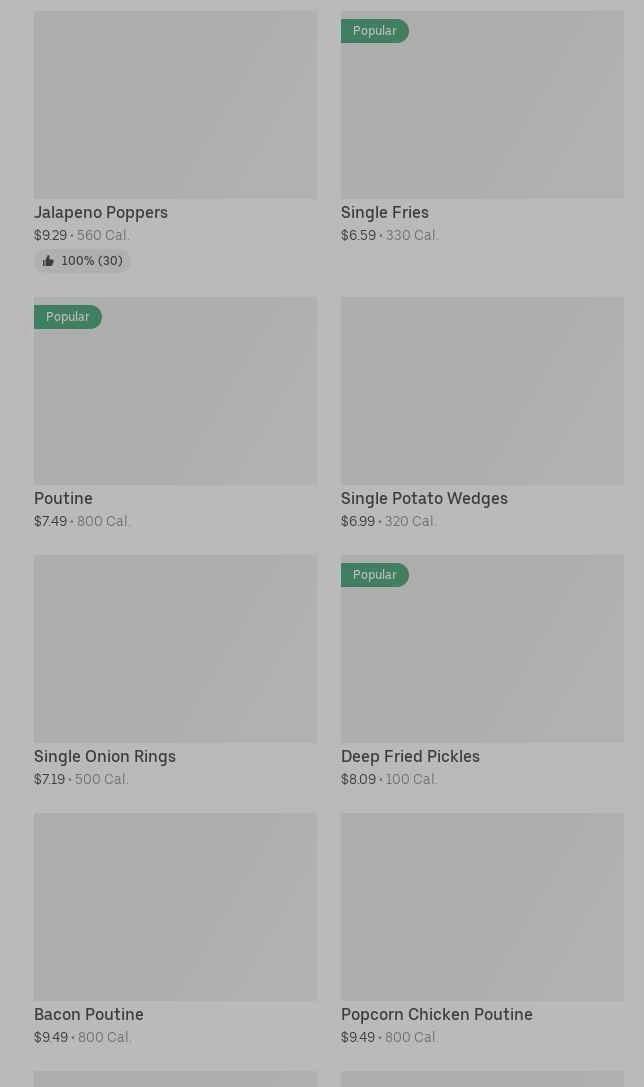The width and height of the screenshot is (644, 1087).
Task: Click the Jalapeno Poppers title
Action: tap(101, 212)
